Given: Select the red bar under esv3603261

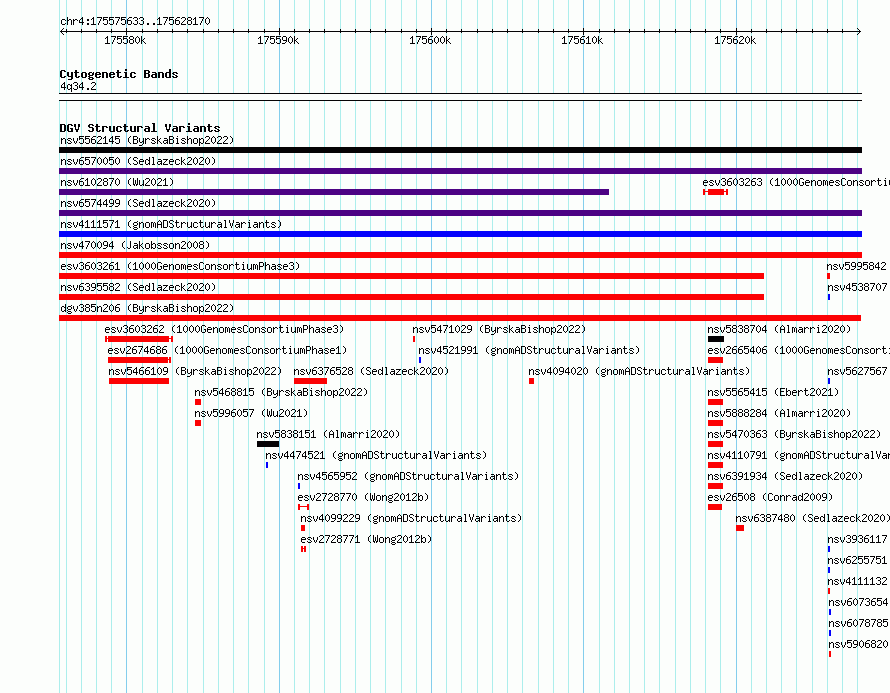Looking at the screenshot, I should point(412,276).
